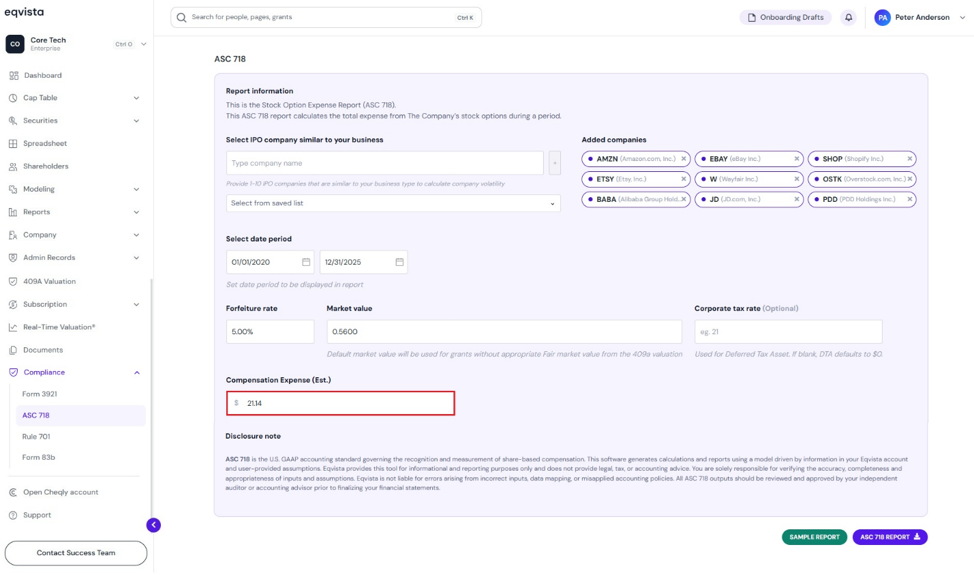Expand the Admin Records menu chevron
The height and width of the screenshot is (575, 974).
pyautogui.click(x=136, y=258)
